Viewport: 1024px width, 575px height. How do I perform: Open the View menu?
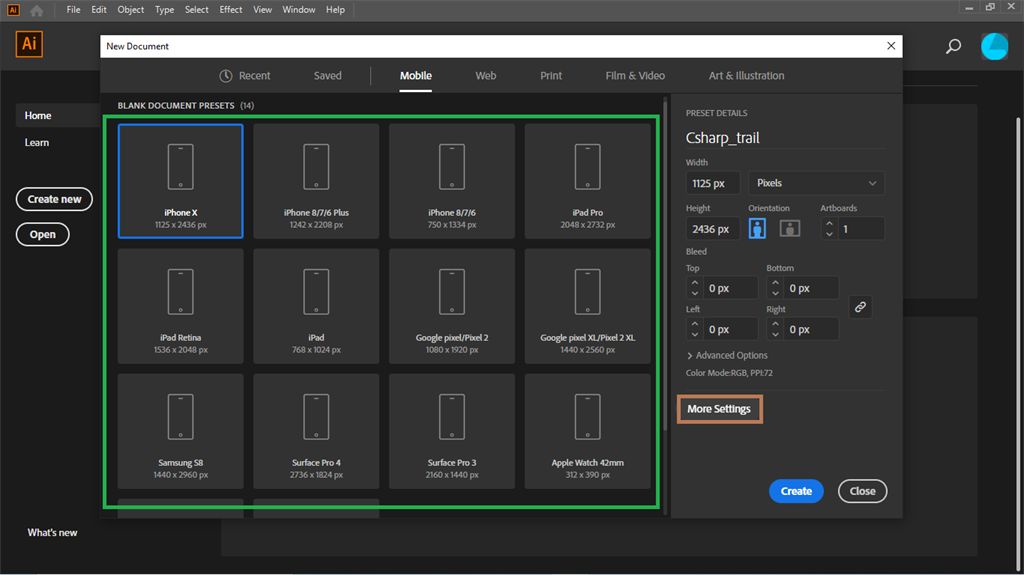(x=263, y=10)
